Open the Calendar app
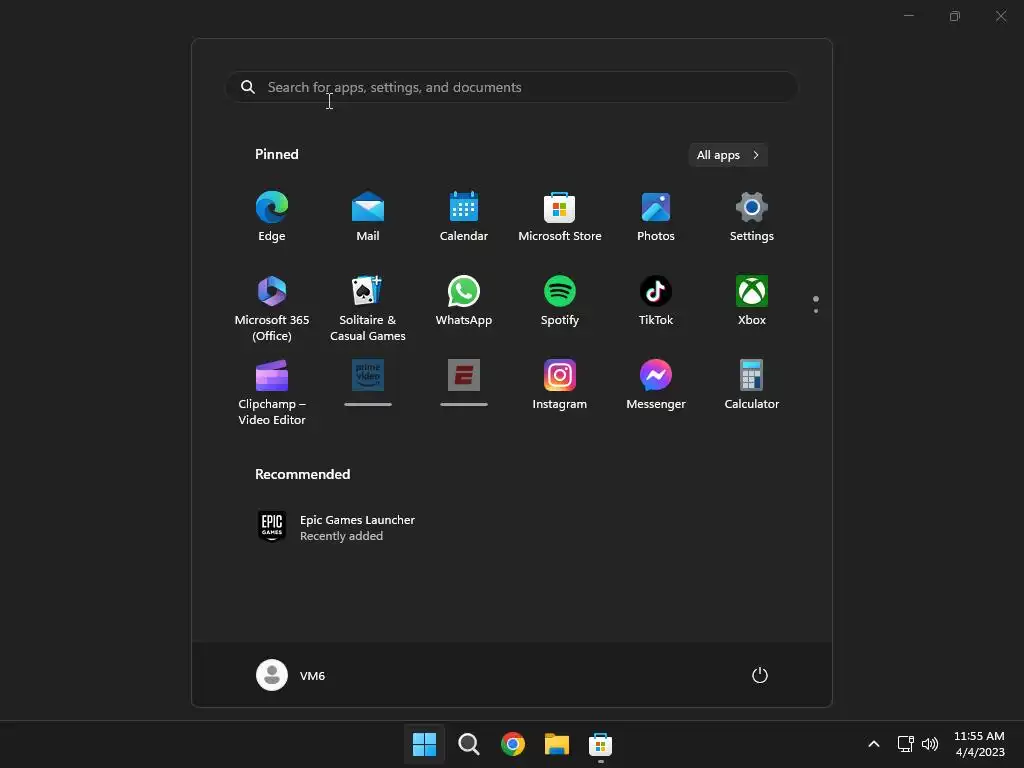The width and height of the screenshot is (1024, 768). [x=464, y=216]
